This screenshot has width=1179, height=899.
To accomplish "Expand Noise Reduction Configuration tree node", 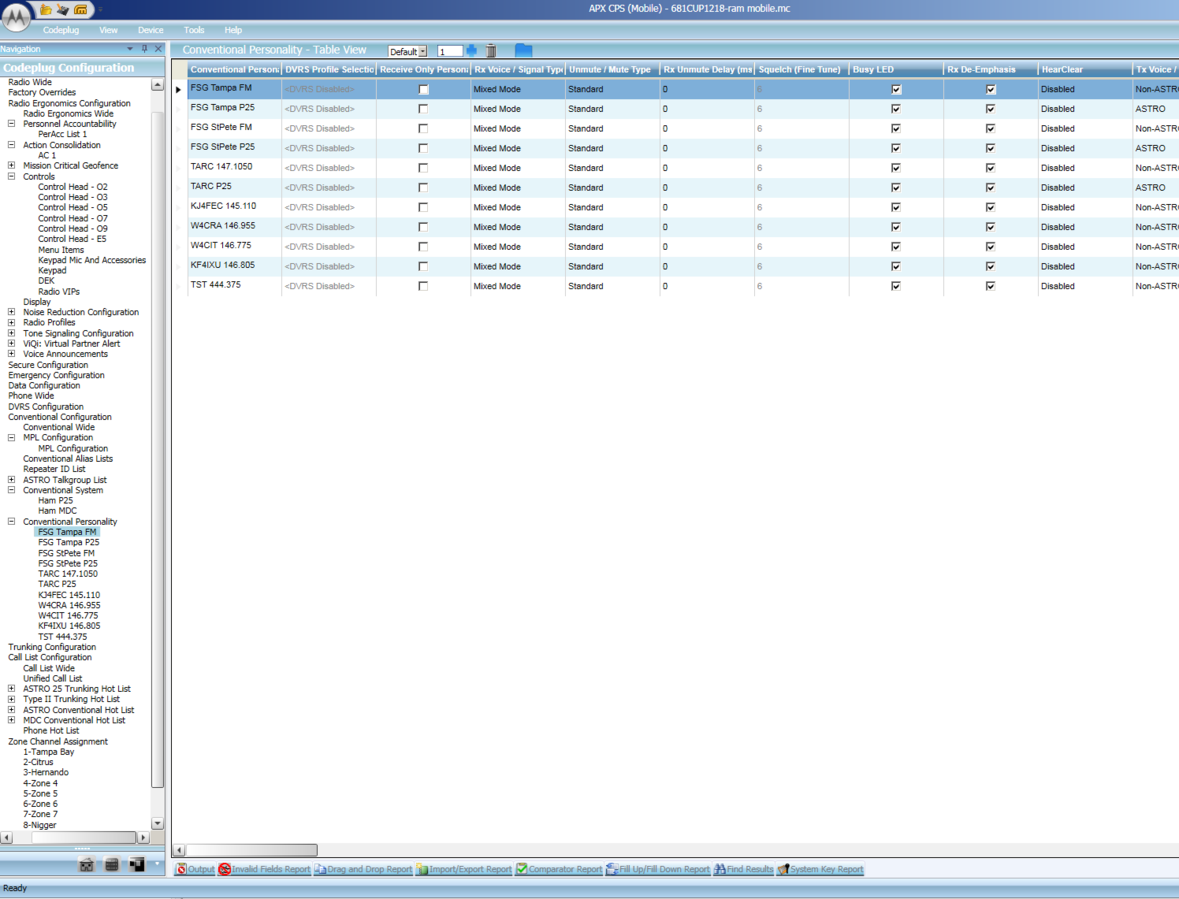I will coord(12,312).
